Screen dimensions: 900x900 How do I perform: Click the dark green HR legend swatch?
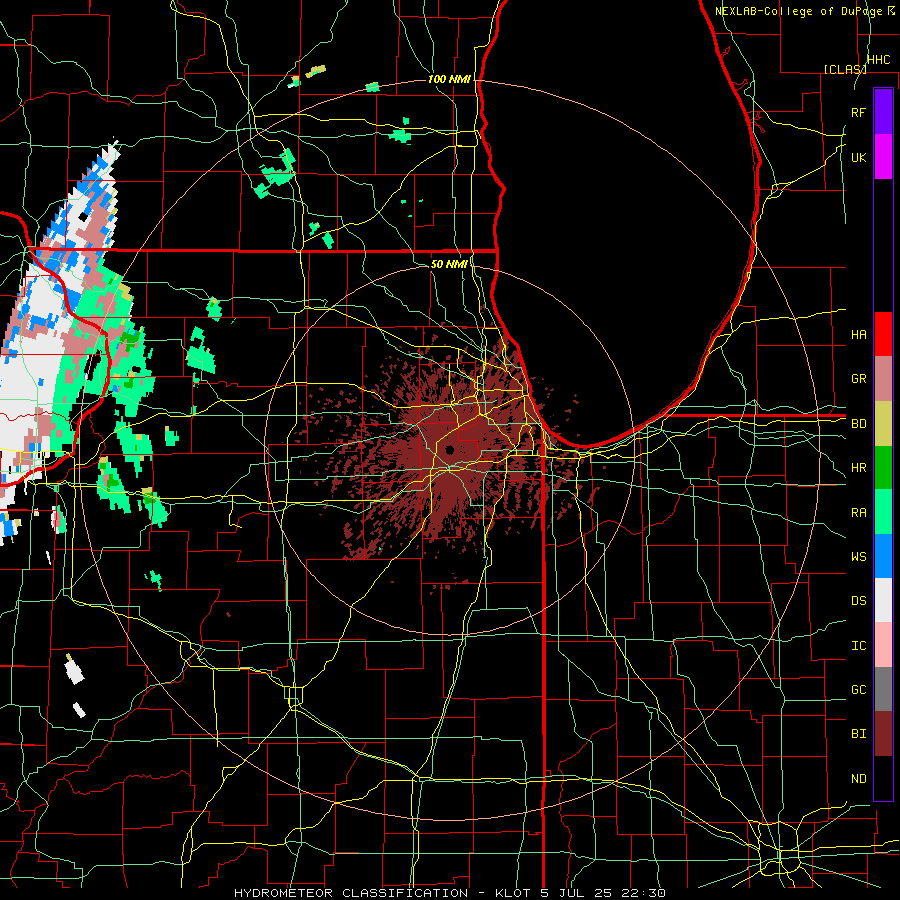(883, 468)
